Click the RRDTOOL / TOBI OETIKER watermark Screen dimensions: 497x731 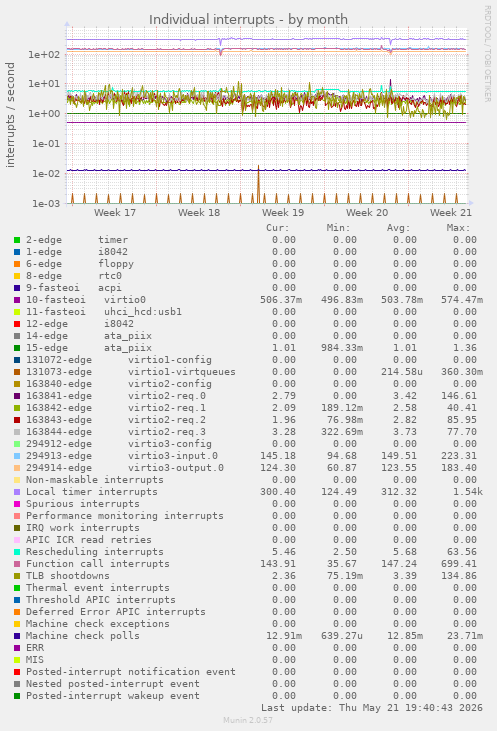click(x=488, y=54)
